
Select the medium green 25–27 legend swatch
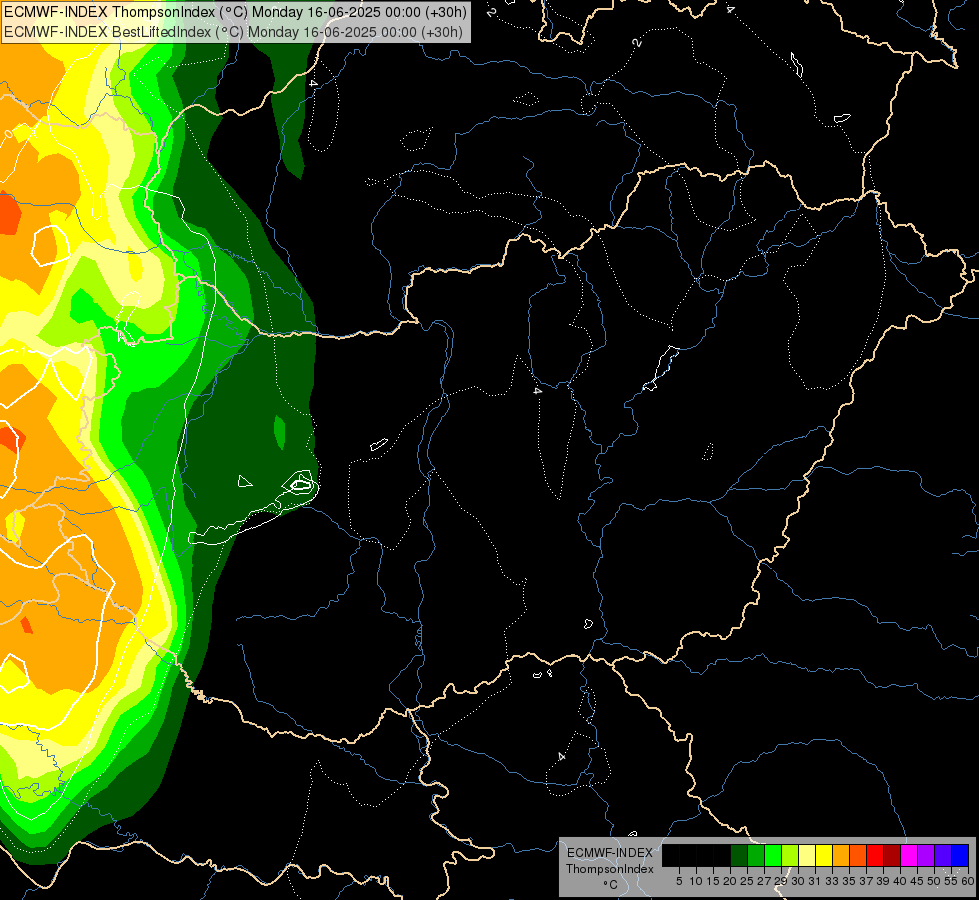(x=756, y=855)
